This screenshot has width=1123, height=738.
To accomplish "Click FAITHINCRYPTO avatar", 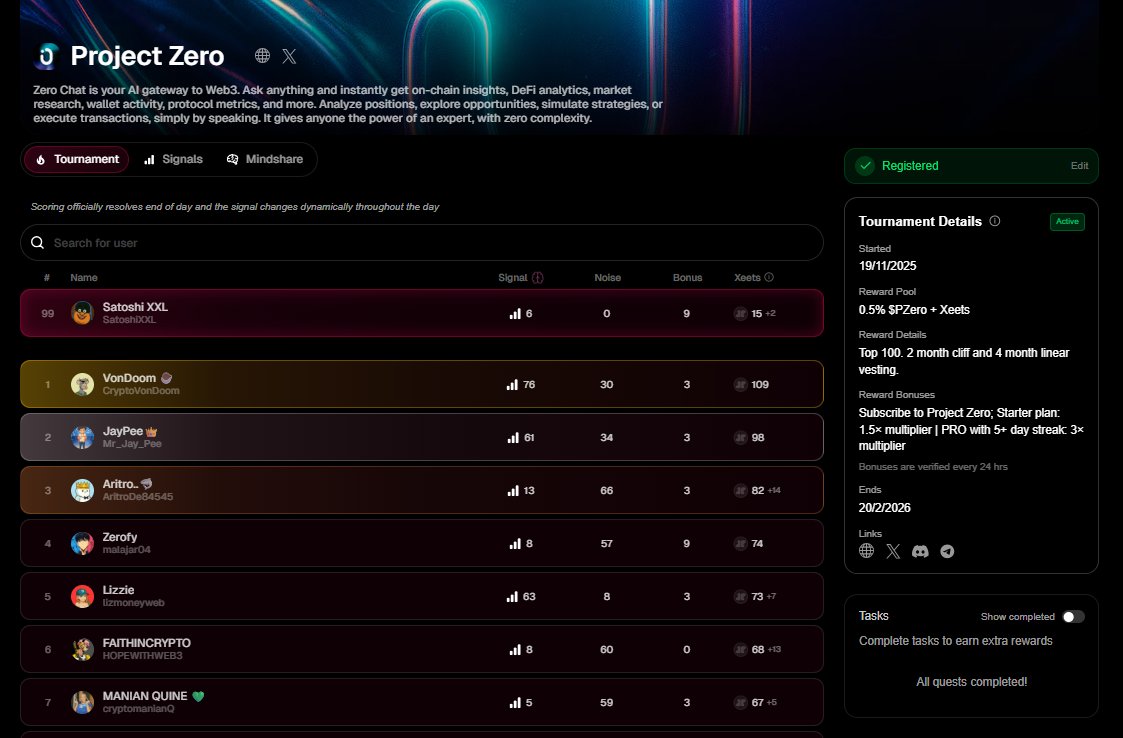I will coord(82,649).
